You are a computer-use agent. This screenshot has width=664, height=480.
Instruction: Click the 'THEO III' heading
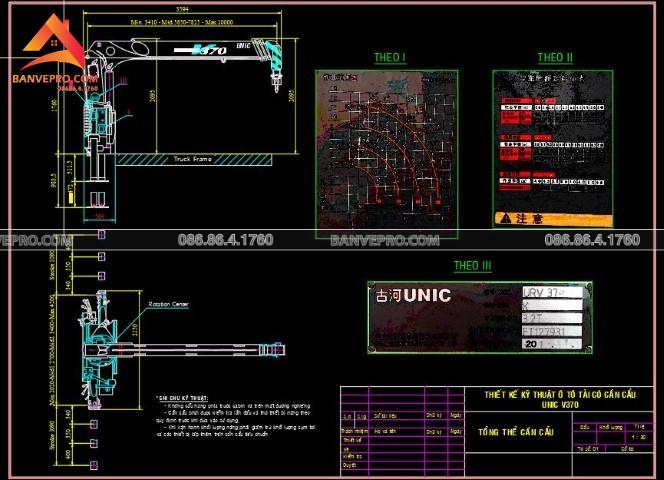(x=472, y=266)
